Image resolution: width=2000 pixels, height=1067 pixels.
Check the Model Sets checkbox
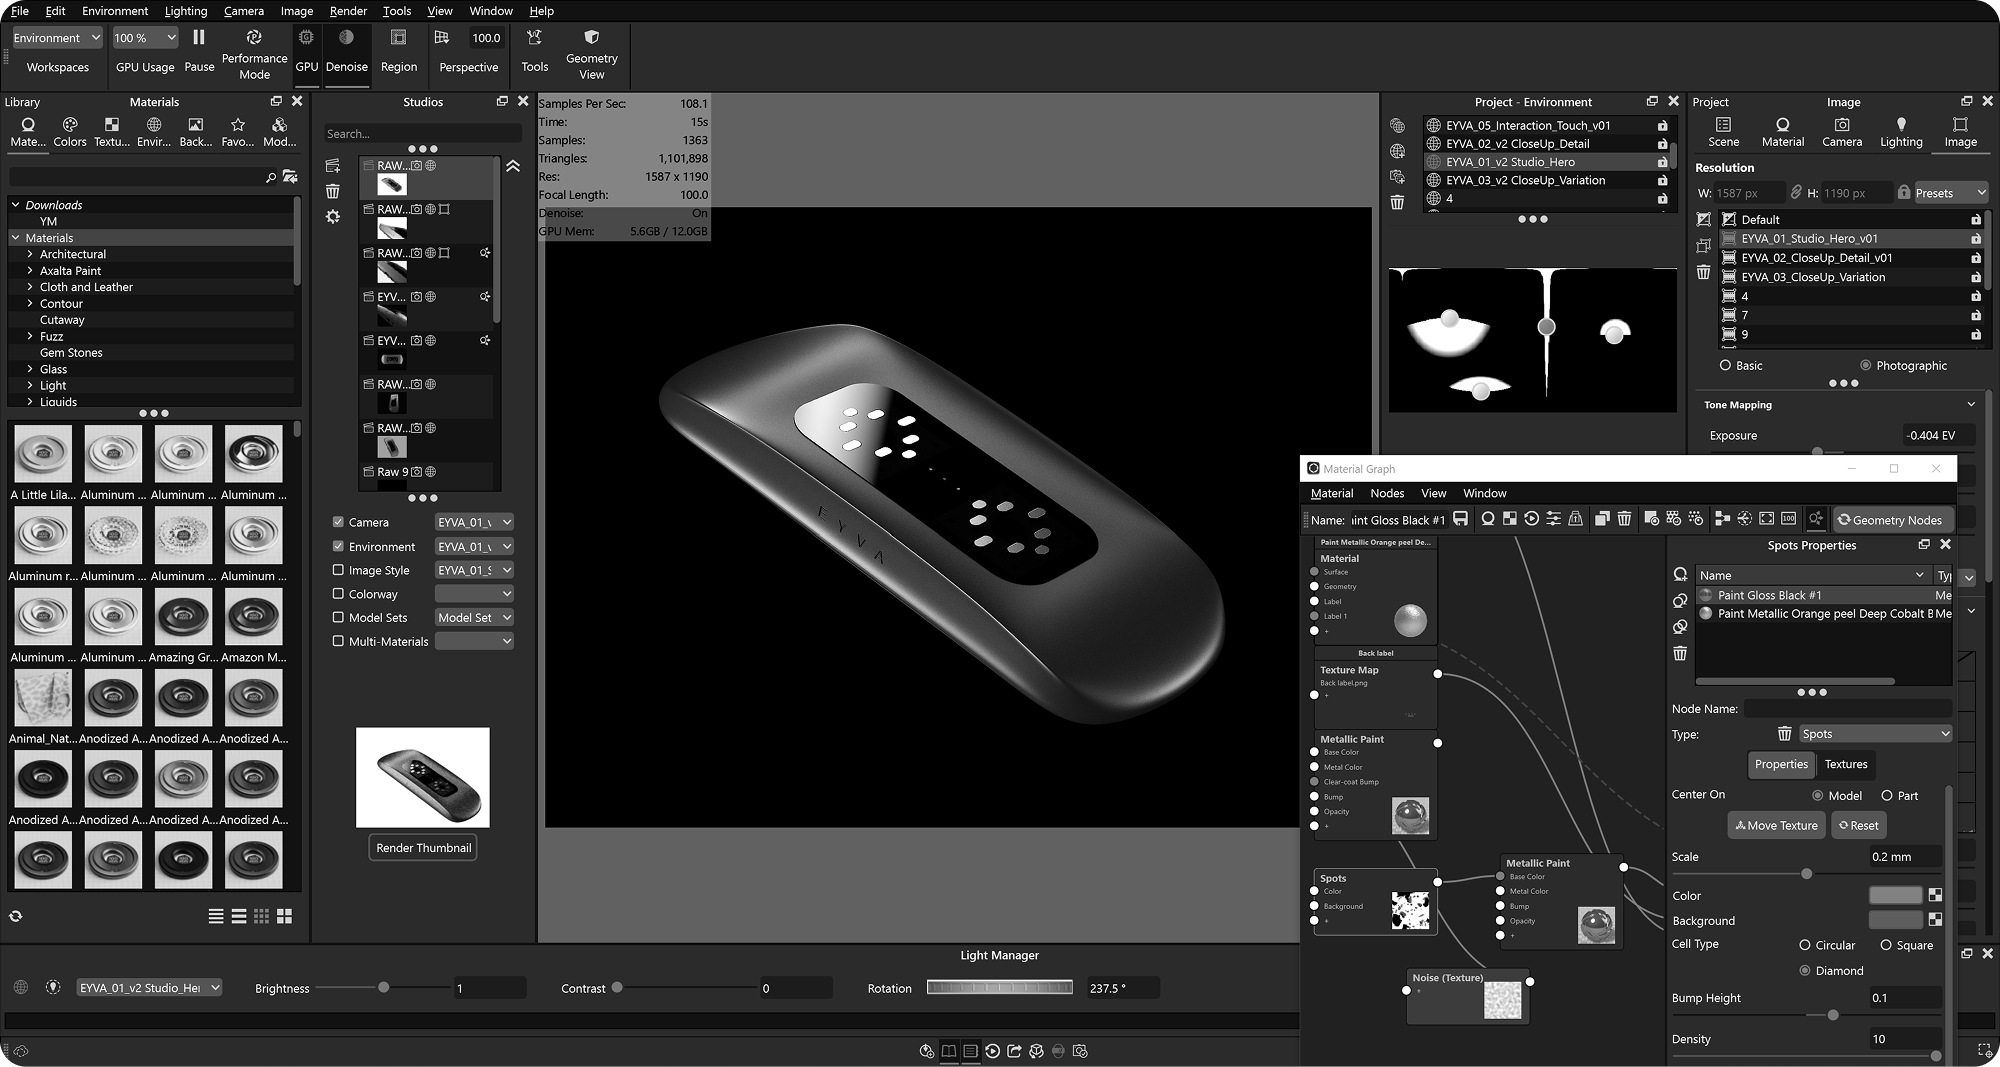pyautogui.click(x=338, y=617)
